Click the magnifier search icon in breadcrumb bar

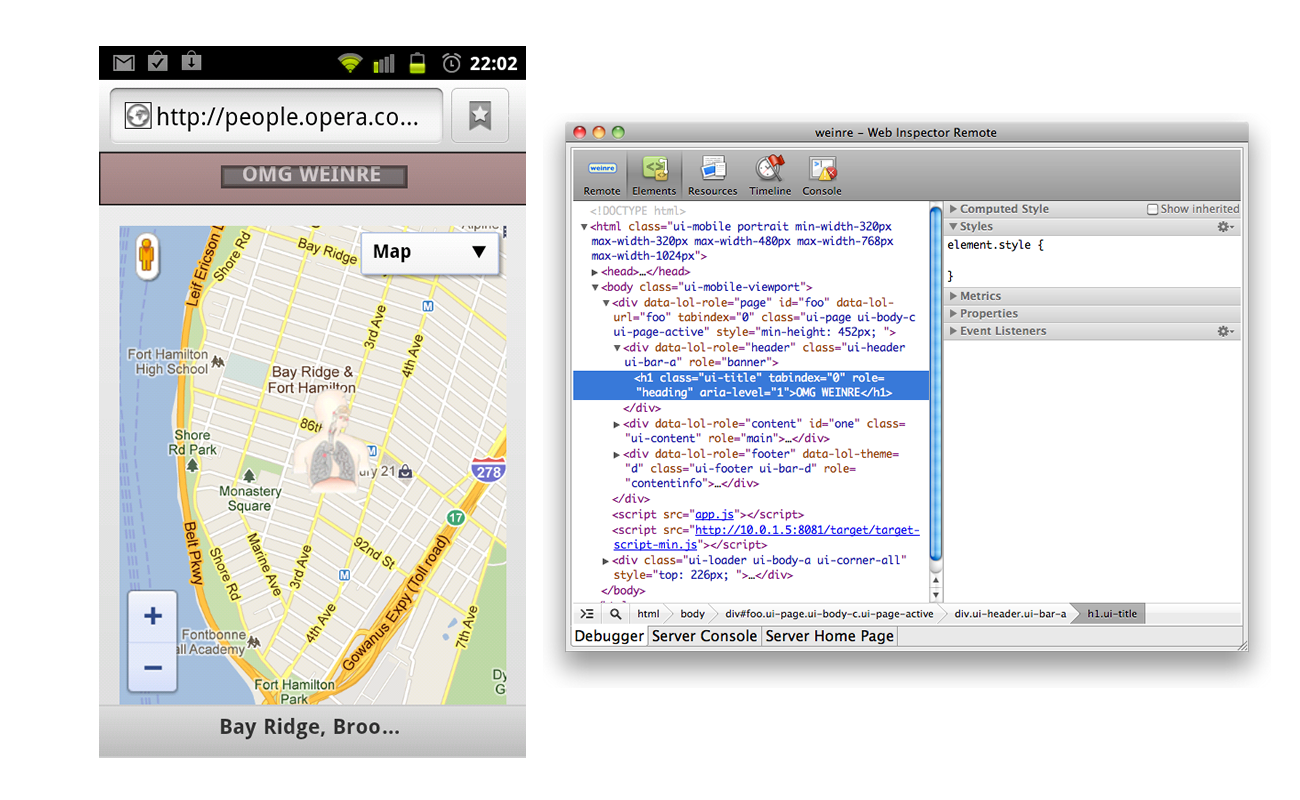[x=615, y=614]
